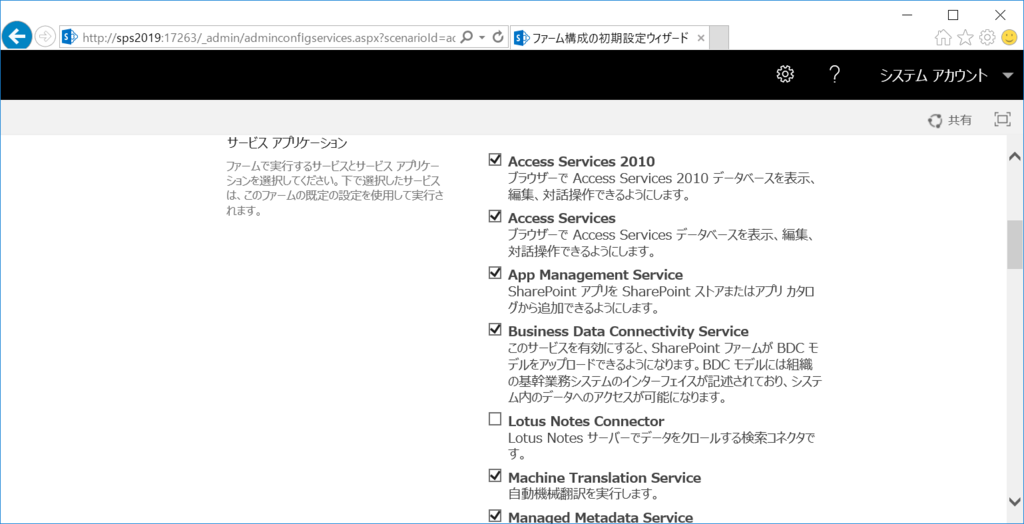Viewport: 1024px width, 524px height.
Task: Toggle focus on content fullscreen icon
Action: pos(1002,120)
